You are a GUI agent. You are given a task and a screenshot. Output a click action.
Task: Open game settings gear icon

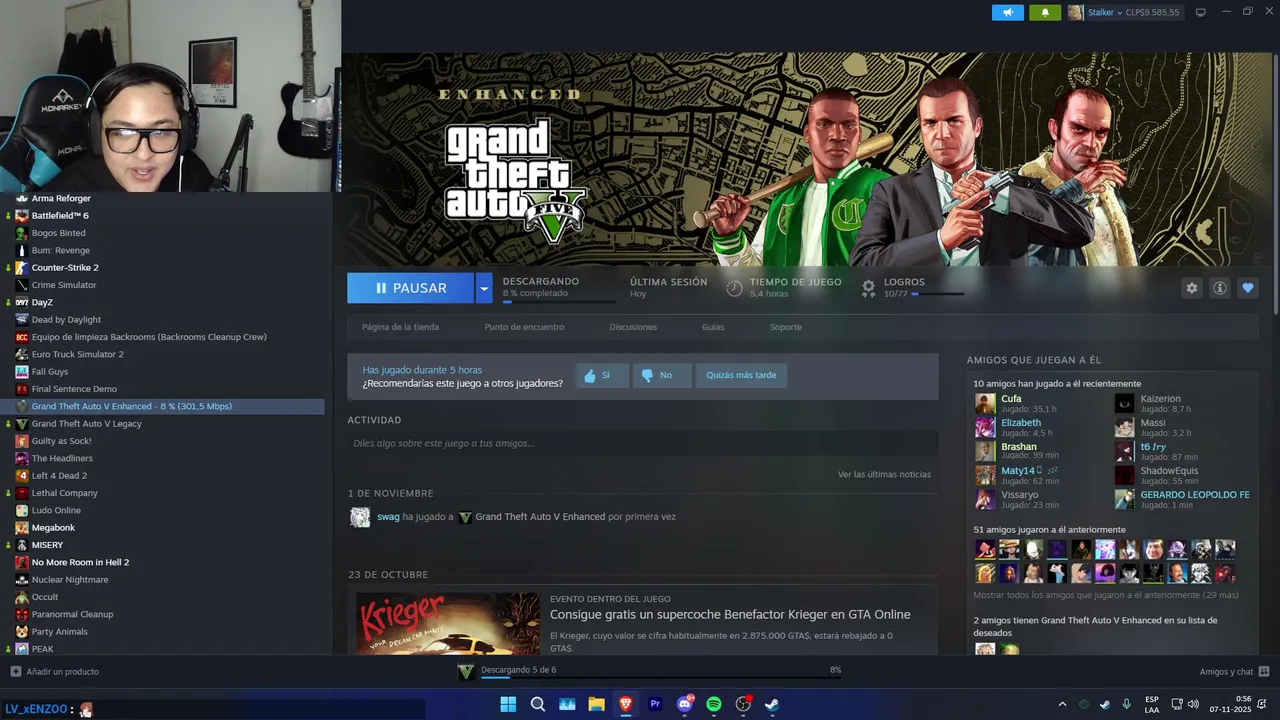1191,288
